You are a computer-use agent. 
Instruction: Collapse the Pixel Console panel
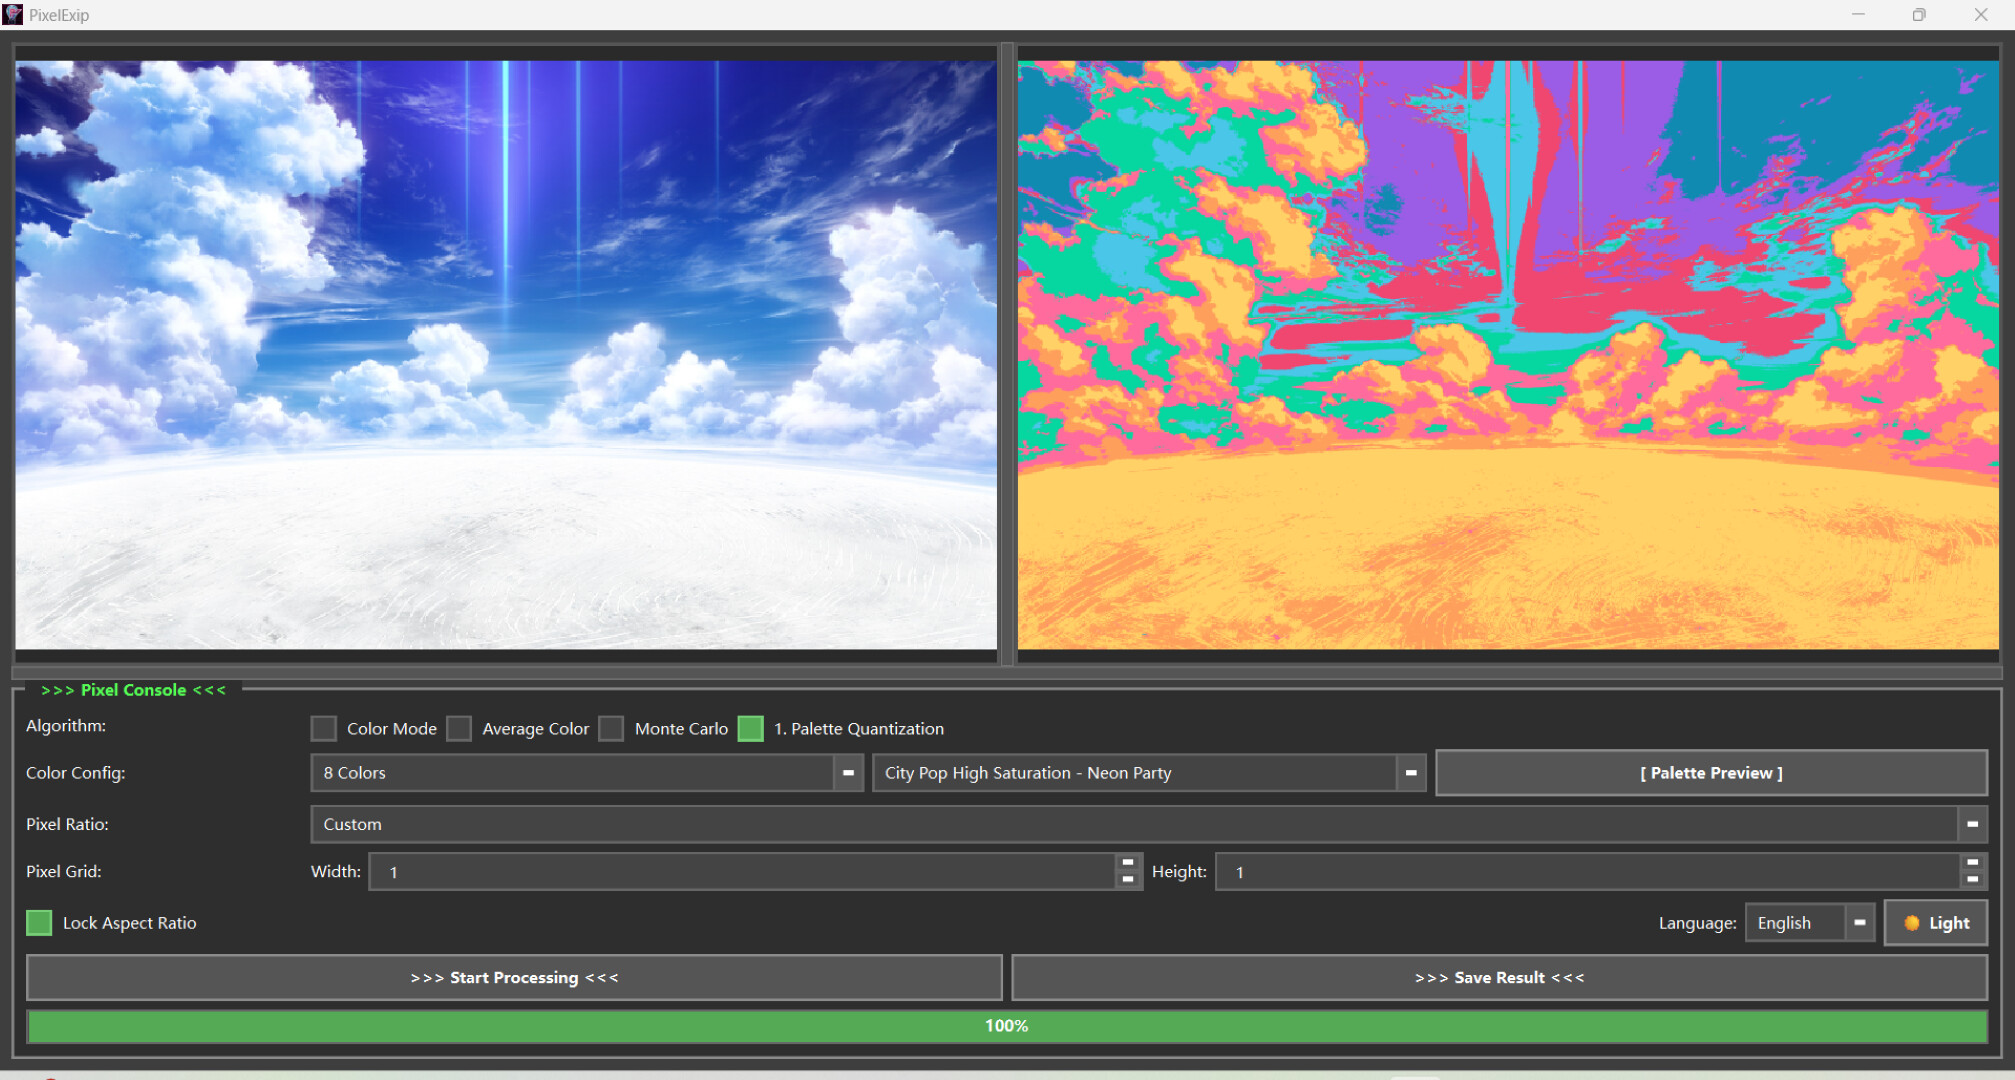133,689
